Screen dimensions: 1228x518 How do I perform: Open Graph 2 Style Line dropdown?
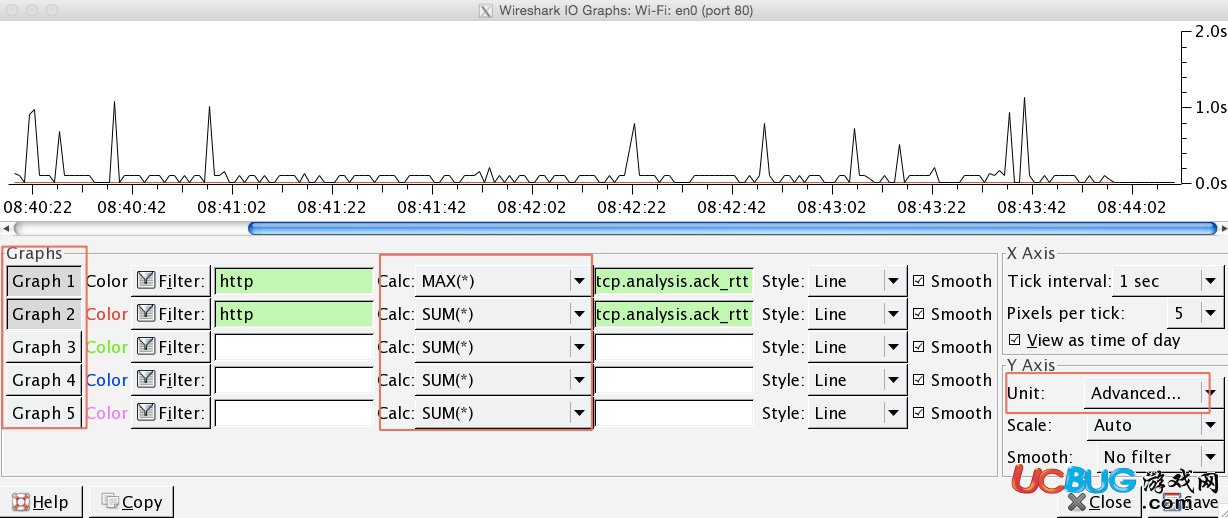point(857,314)
